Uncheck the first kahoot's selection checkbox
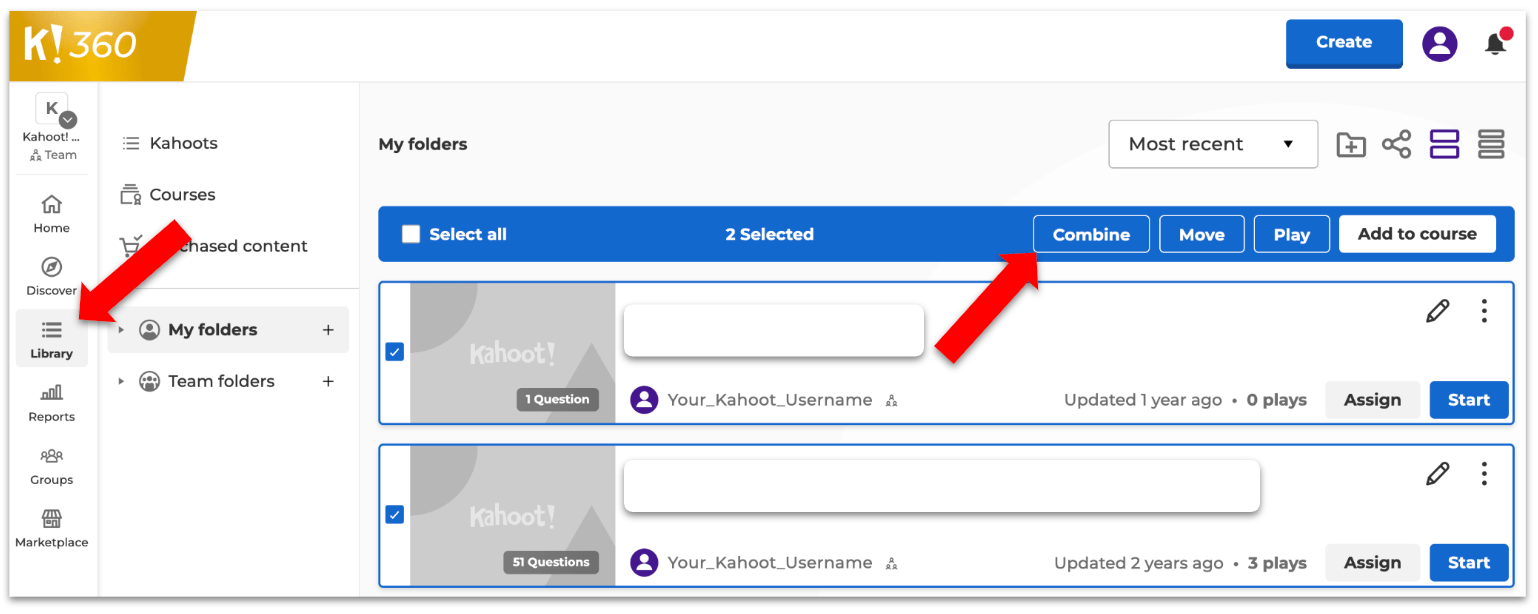1538x614 pixels. (x=395, y=352)
